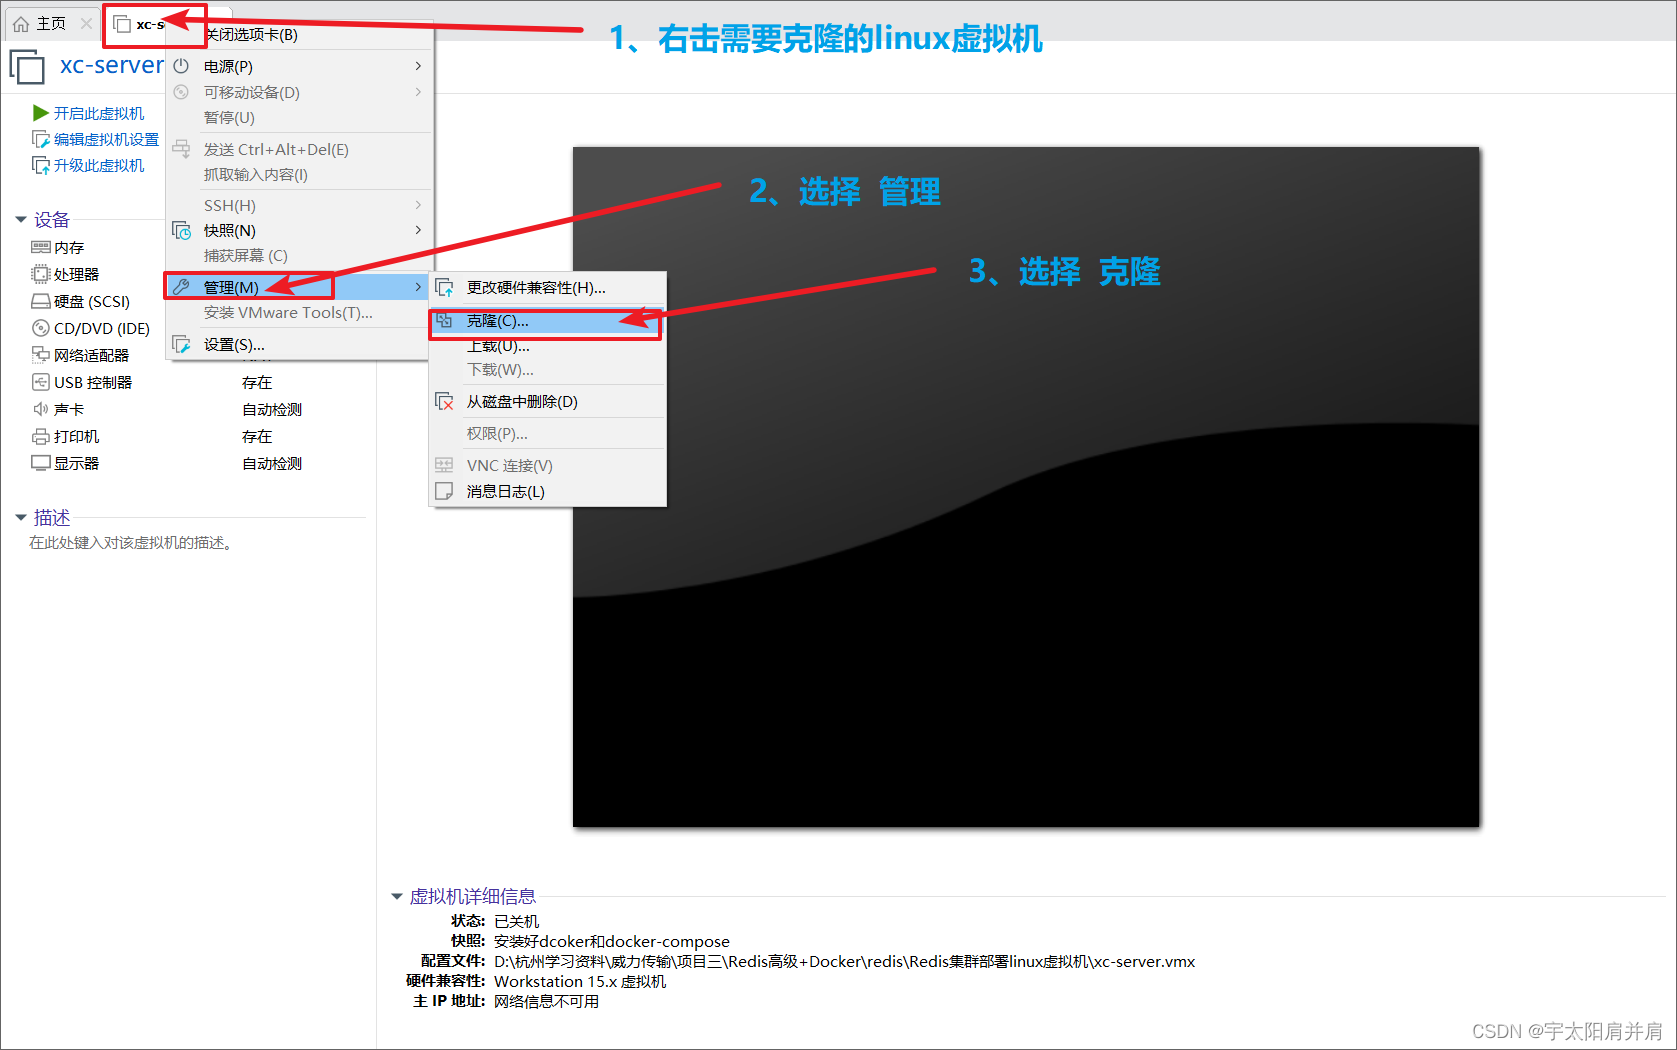Switch to the 主页 tab
The width and height of the screenshot is (1677, 1050).
(50, 24)
